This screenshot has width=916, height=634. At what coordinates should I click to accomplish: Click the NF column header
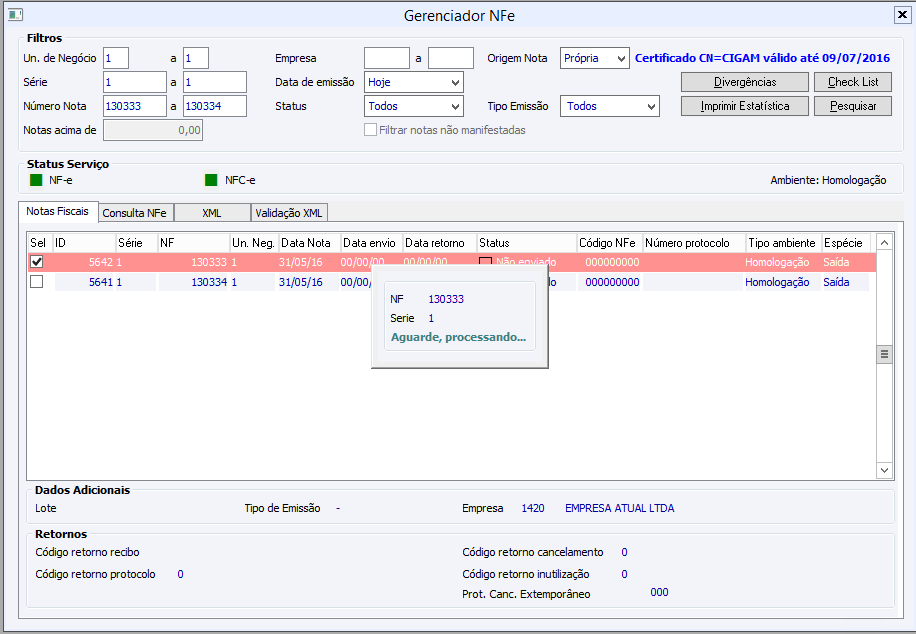point(194,243)
